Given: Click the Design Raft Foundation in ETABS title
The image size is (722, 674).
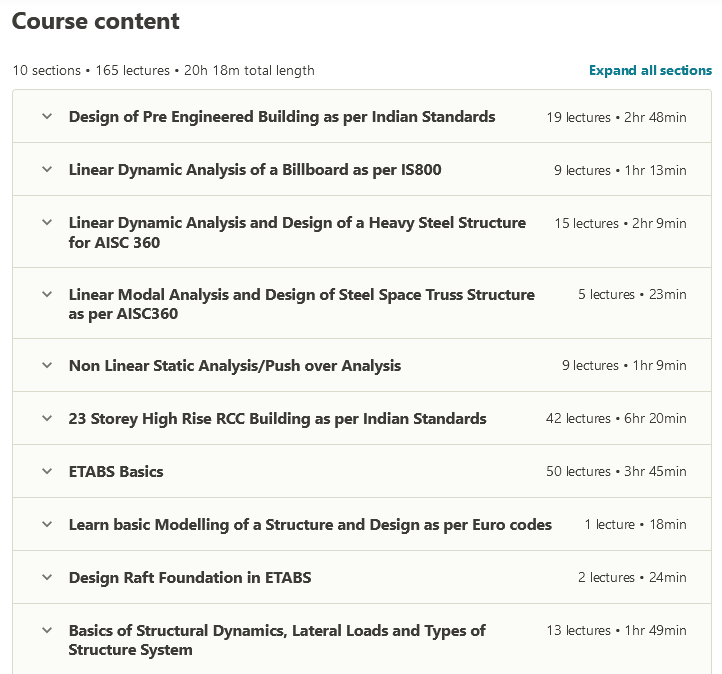Looking at the screenshot, I should click(x=190, y=578).
